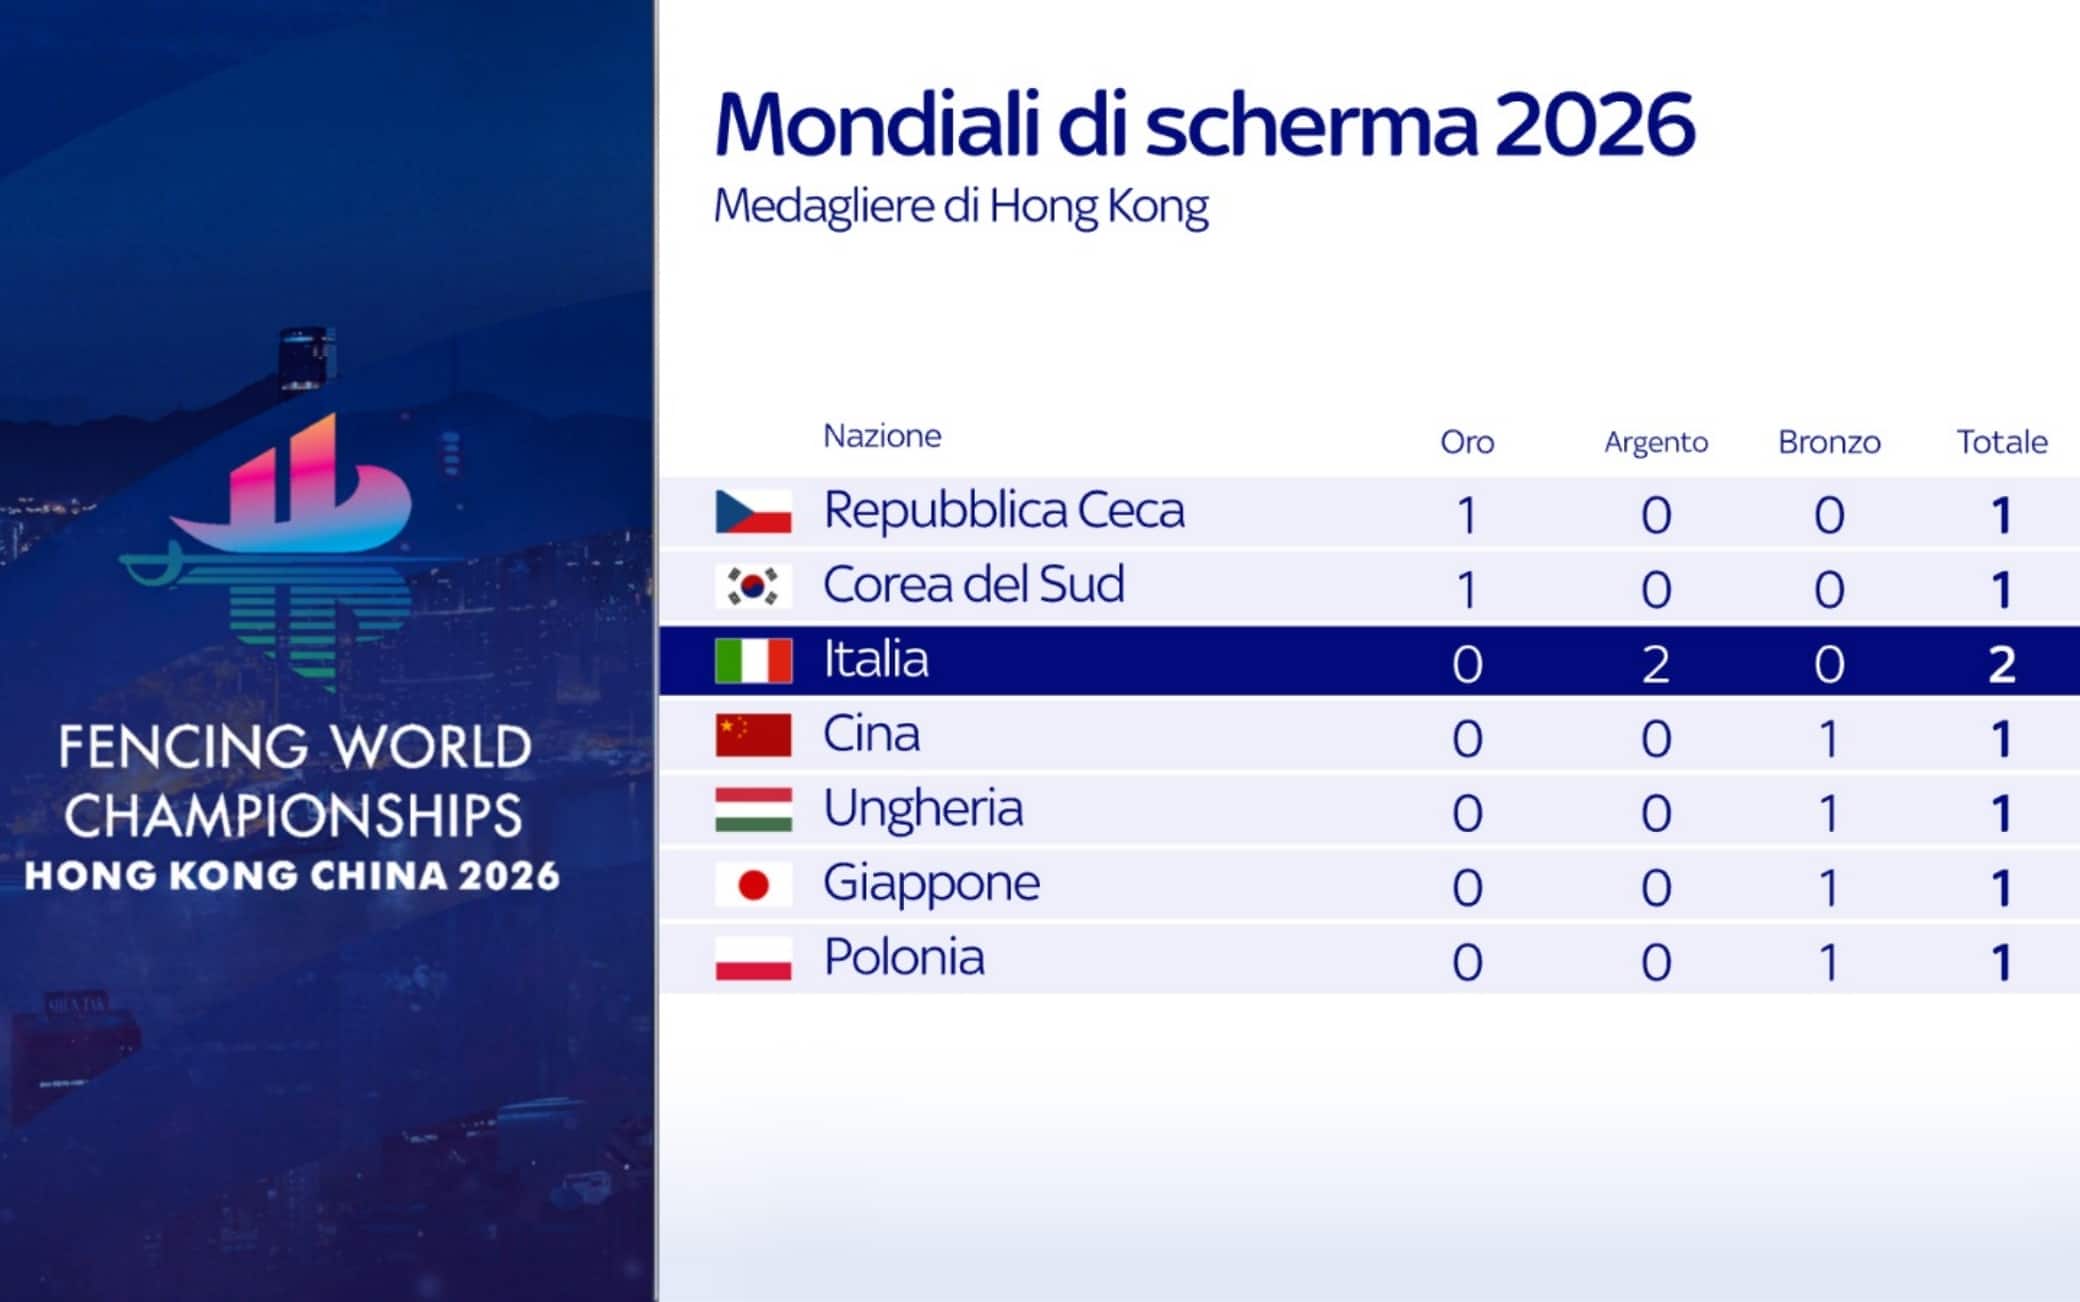Click the Hungary flag icon
2080x1302 pixels.
pyautogui.click(x=753, y=810)
